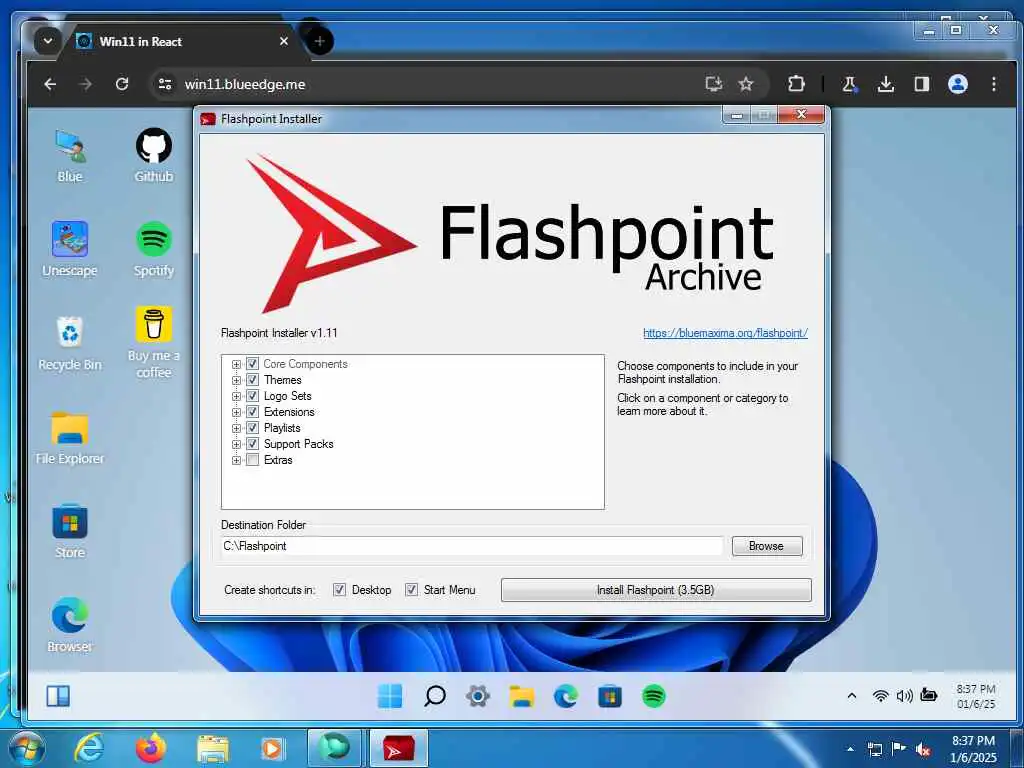The width and height of the screenshot is (1024, 768).
Task: Launch Firefox from Windows 7 taskbar
Action: pyautogui.click(x=151, y=748)
